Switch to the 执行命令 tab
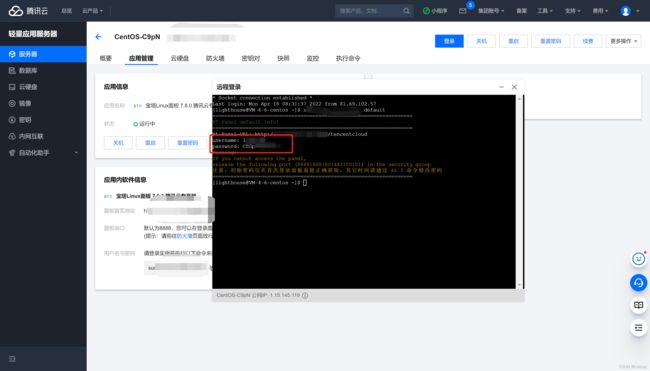This screenshot has height=371, width=650. 348,58
